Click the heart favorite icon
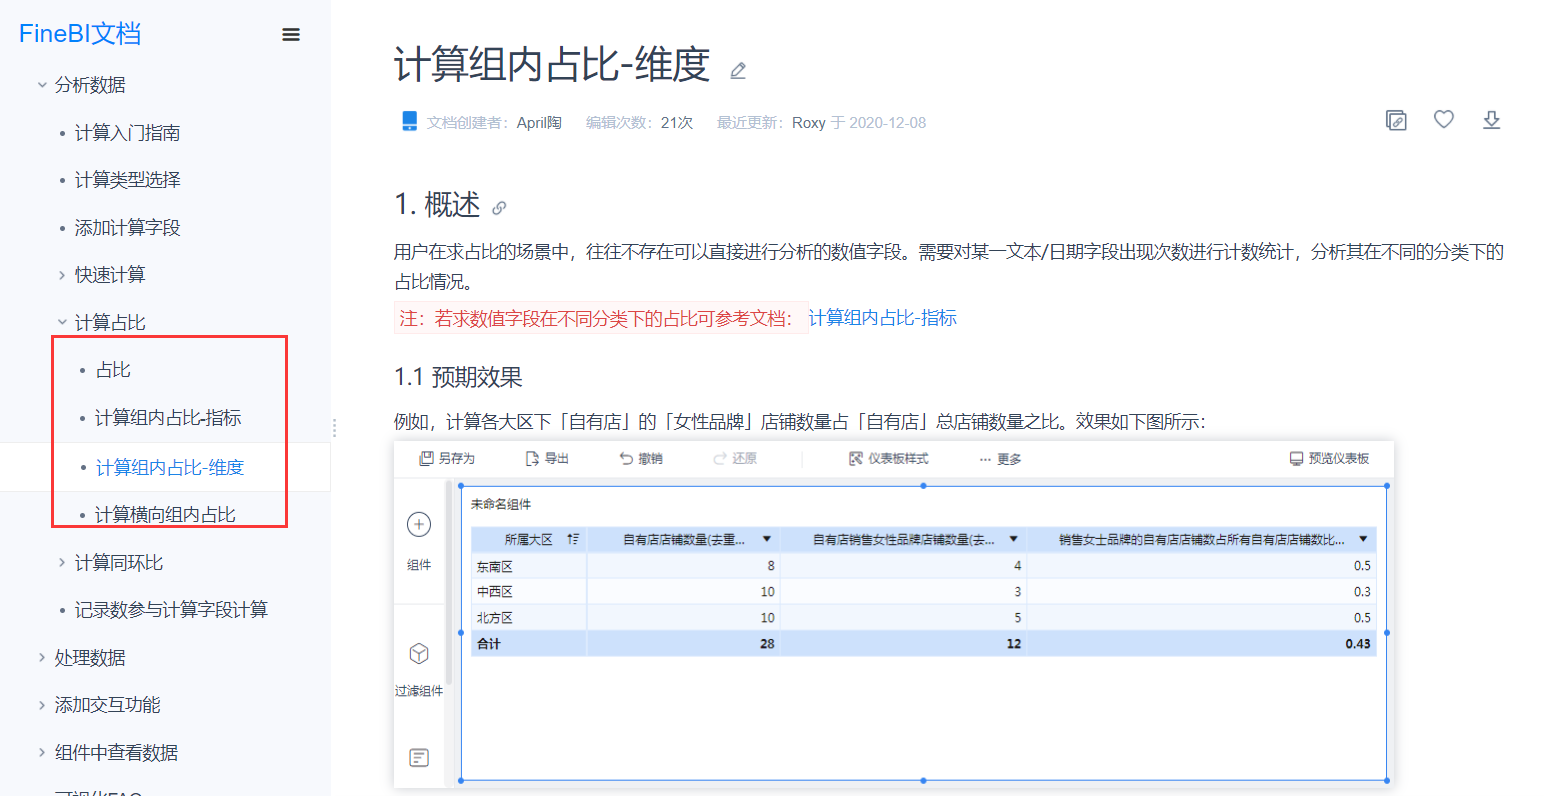 [1444, 120]
